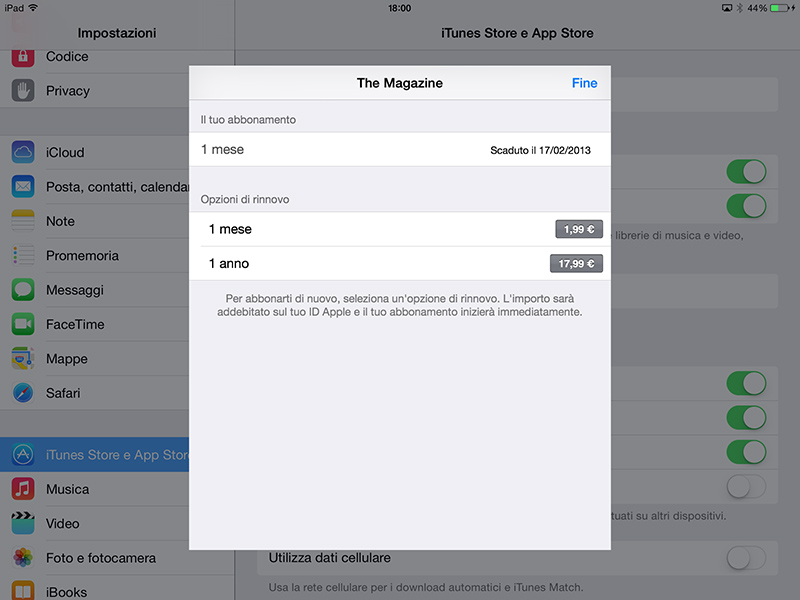Tap the 'Scaduto il 17/02/2013' expiry text
This screenshot has width=800, height=600.
coord(540,150)
